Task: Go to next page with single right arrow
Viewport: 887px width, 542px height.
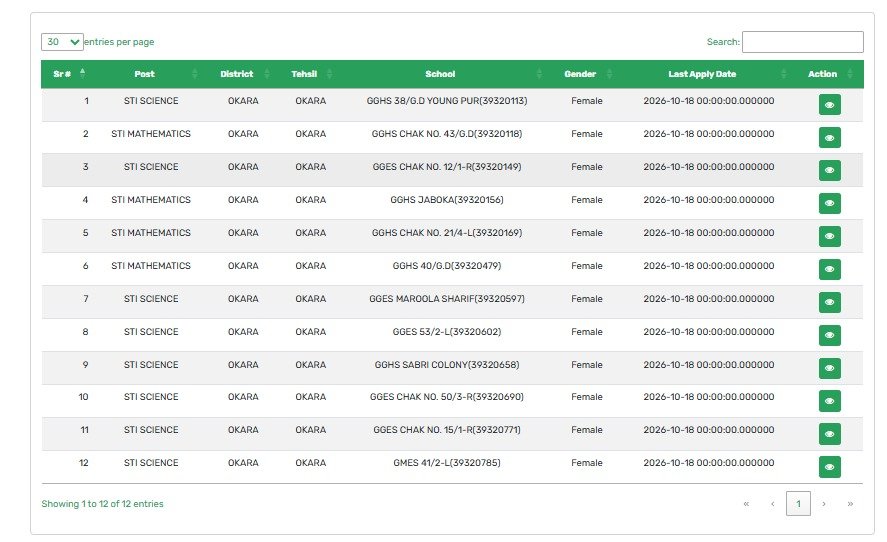Action: click(x=824, y=504)
